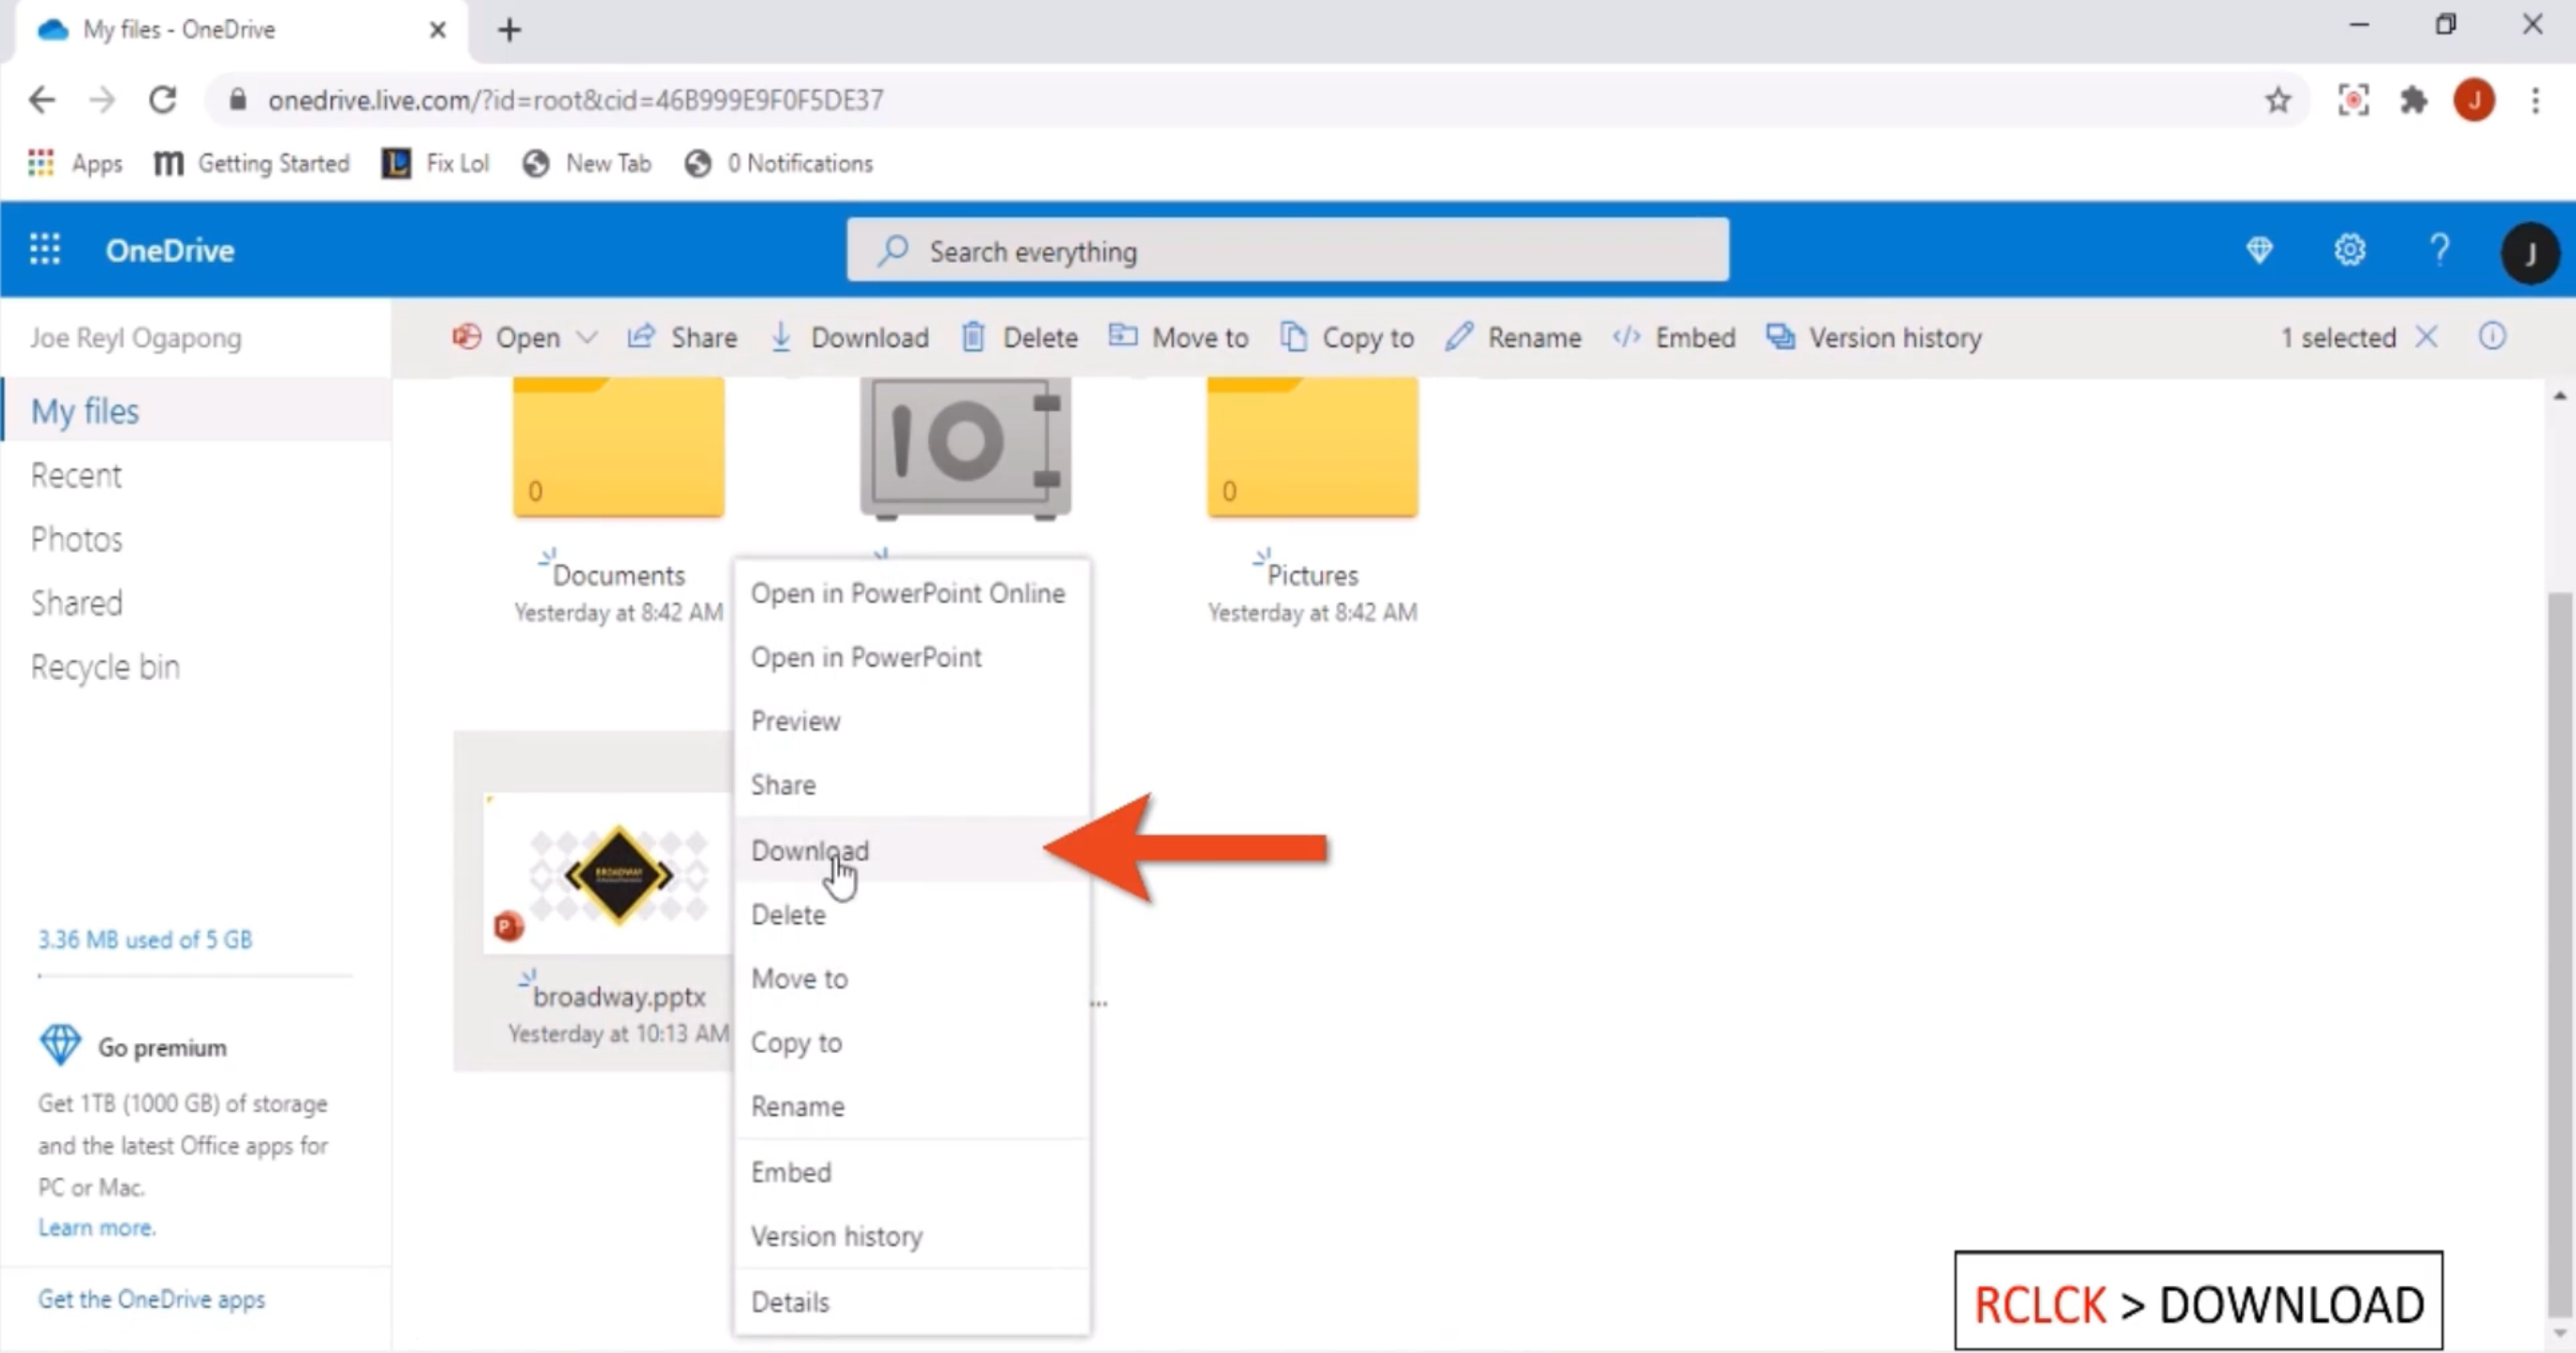The image size is (2576, 1353).
Task: Click the Search everything field
Action: [1287, 251]
